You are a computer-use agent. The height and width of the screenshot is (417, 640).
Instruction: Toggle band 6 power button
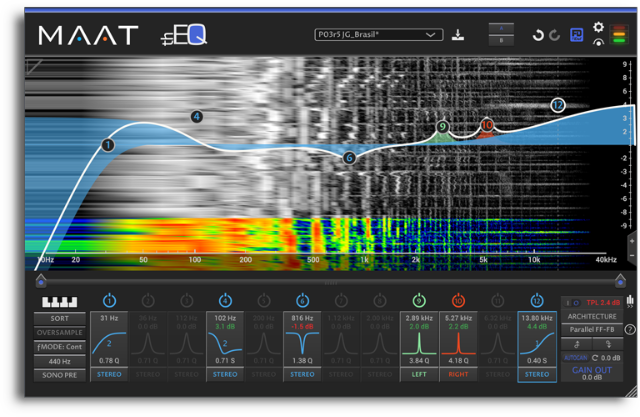302,301
